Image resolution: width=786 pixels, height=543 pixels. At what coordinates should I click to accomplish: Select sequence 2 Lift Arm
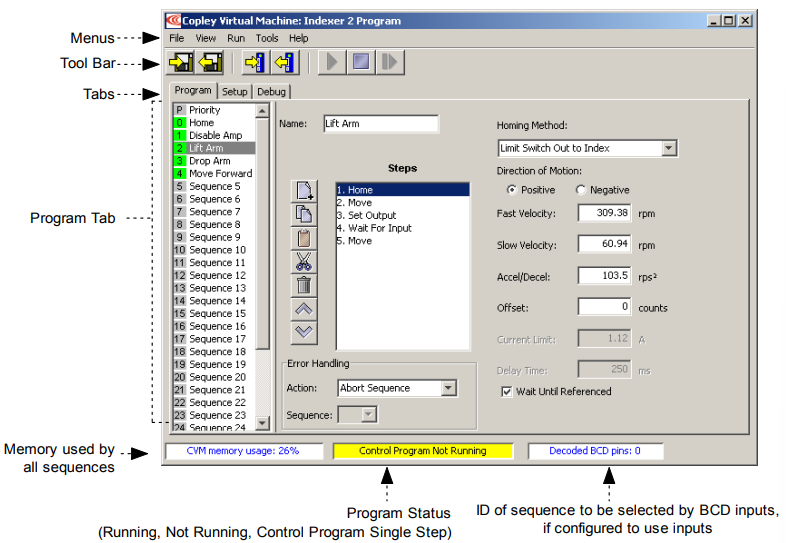click(214, 148)
